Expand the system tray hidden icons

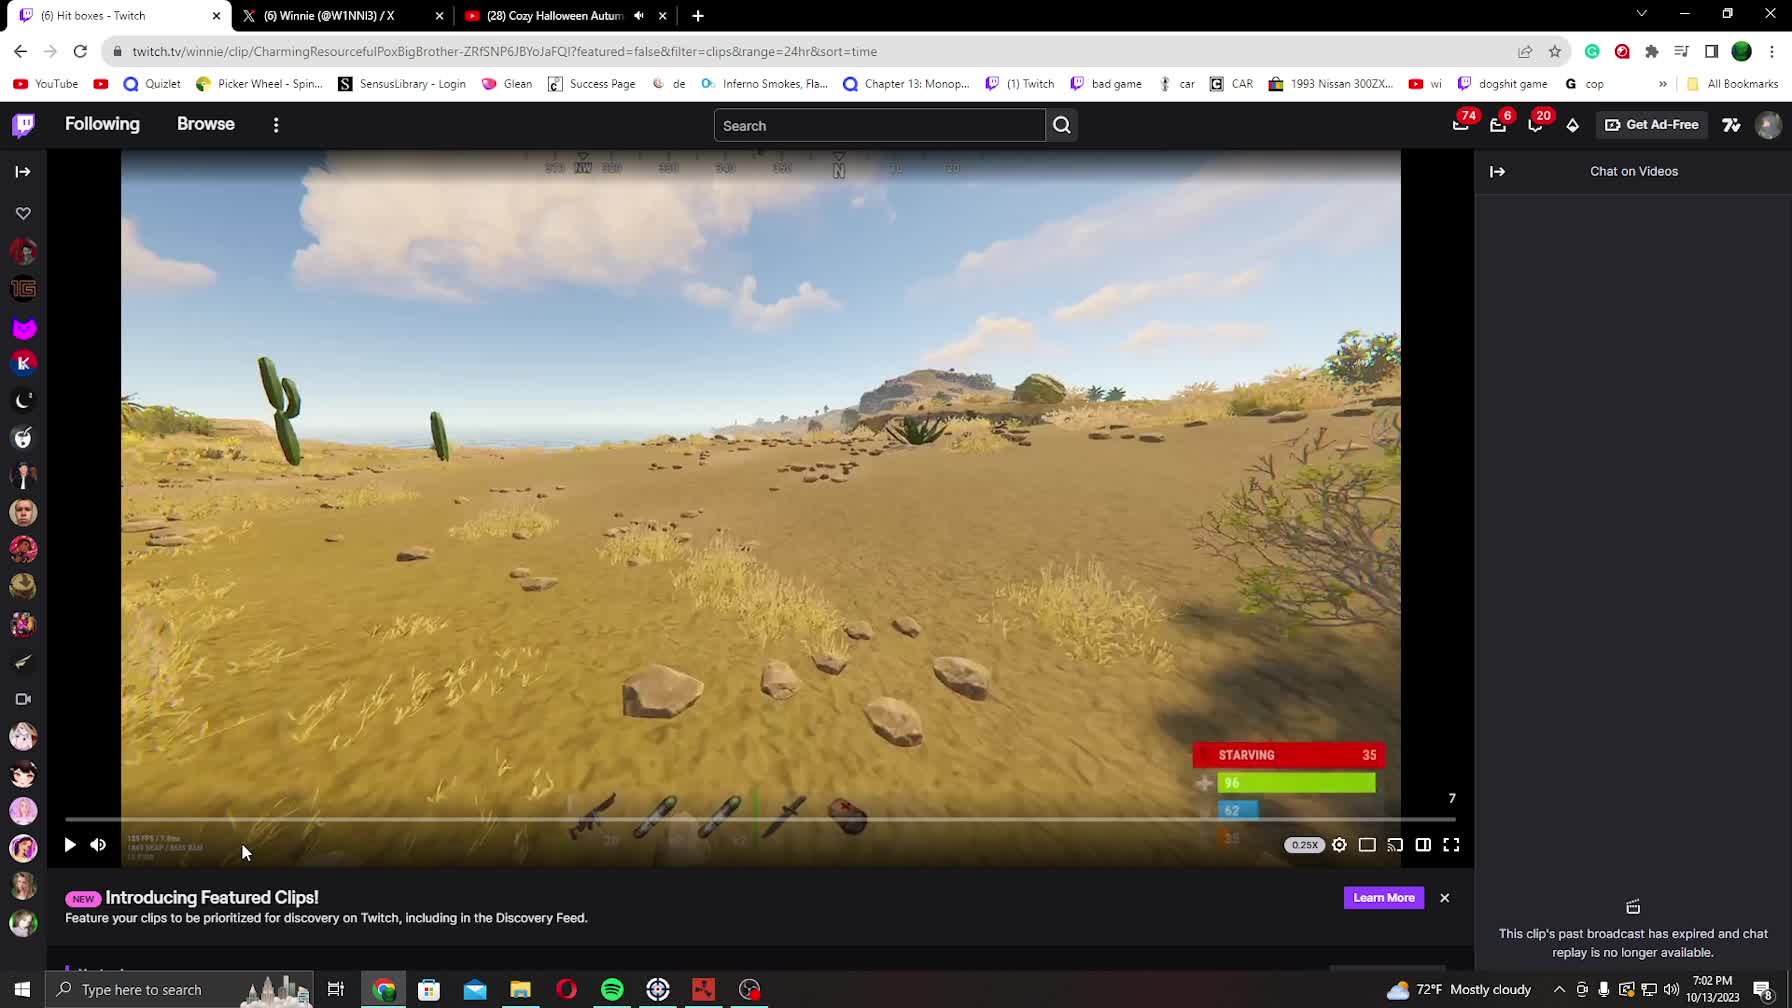click(1559, 990)
